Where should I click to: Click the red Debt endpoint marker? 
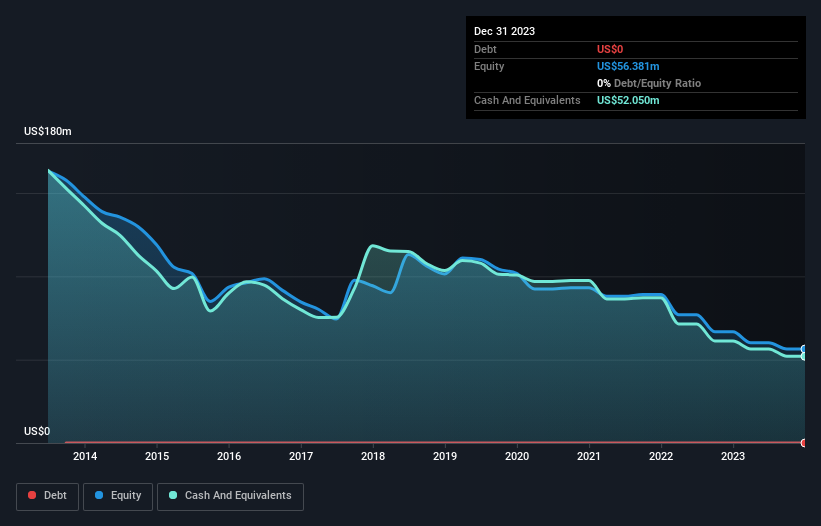804,443
